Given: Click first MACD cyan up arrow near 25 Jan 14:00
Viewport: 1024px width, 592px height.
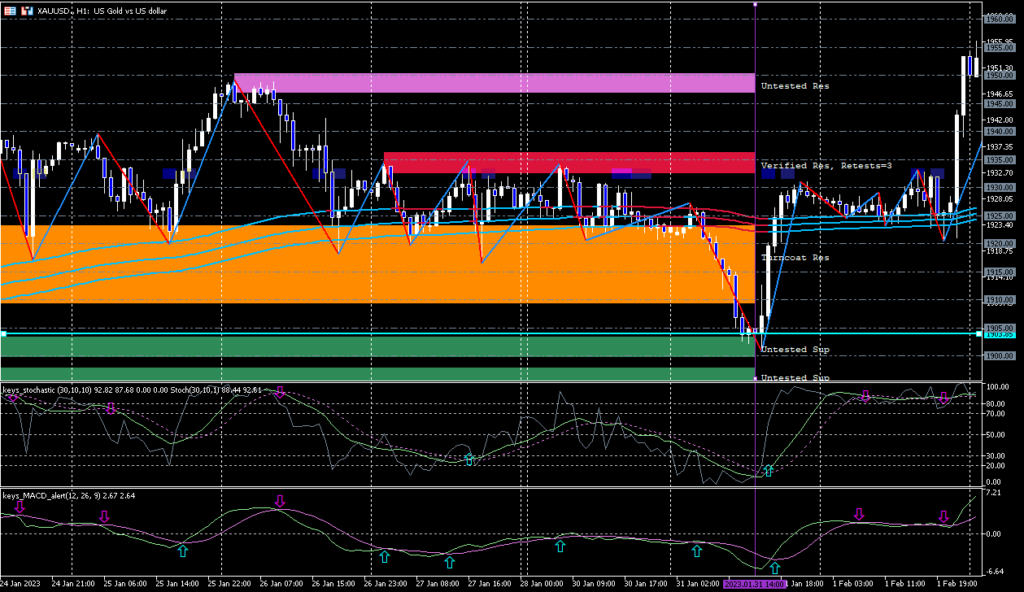Looking at the screenshot, I should click(x=182, y=550).
